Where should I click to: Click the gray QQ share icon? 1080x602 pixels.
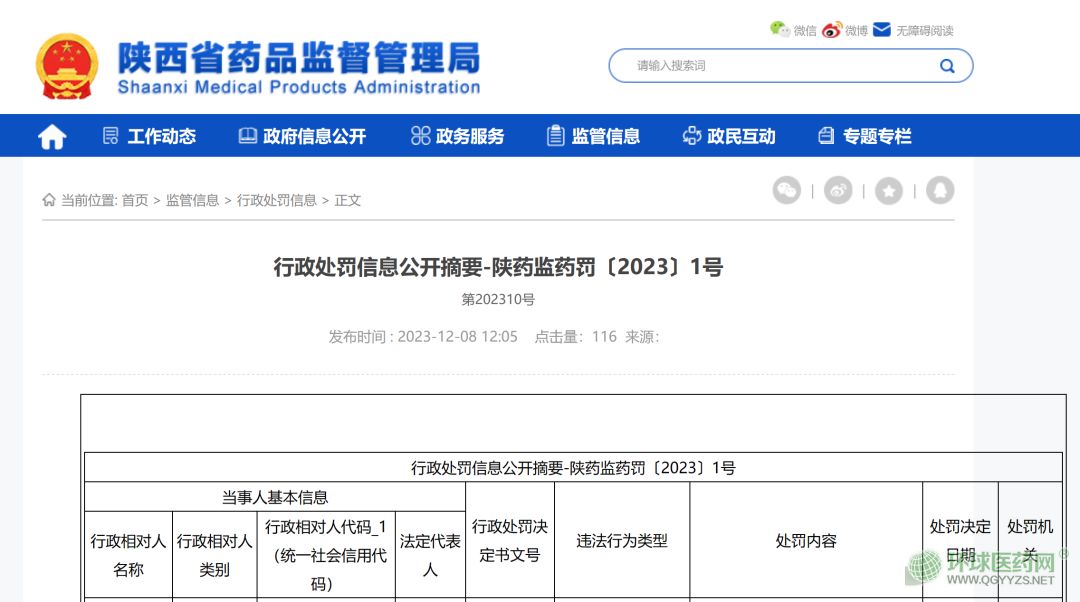click(x=940, y=190)
